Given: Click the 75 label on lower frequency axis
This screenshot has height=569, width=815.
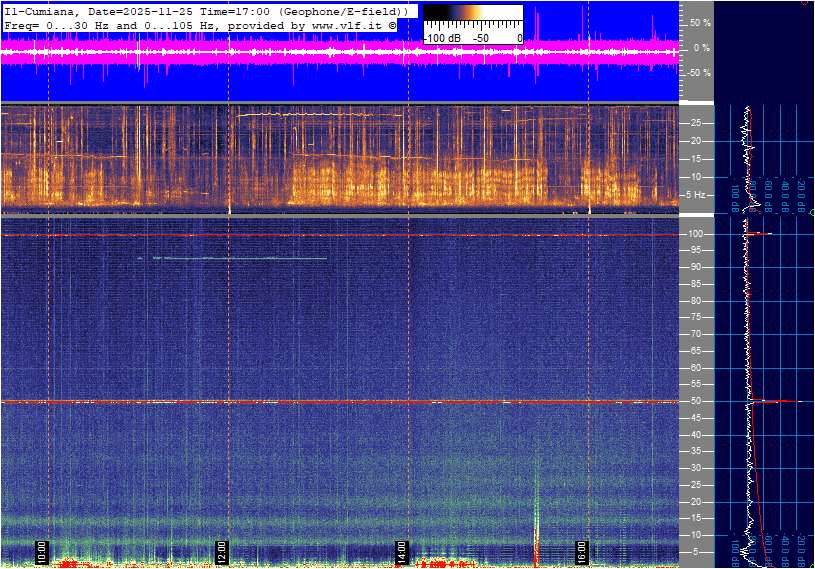Looking at the screenshot, I should click(x=695, y=318).
